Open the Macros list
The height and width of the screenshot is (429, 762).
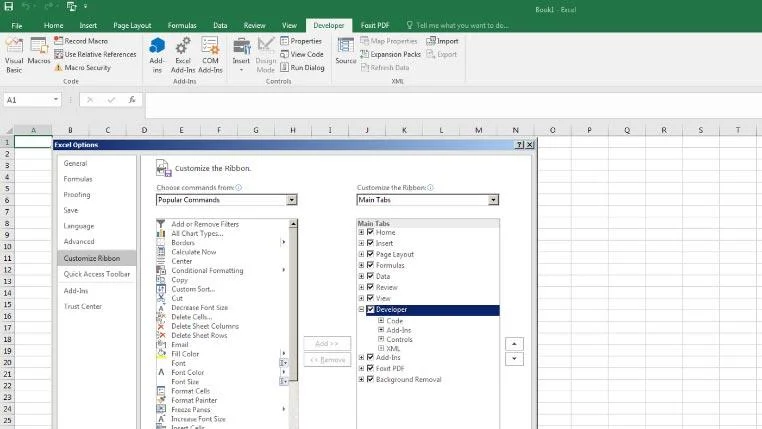point(39,52)
